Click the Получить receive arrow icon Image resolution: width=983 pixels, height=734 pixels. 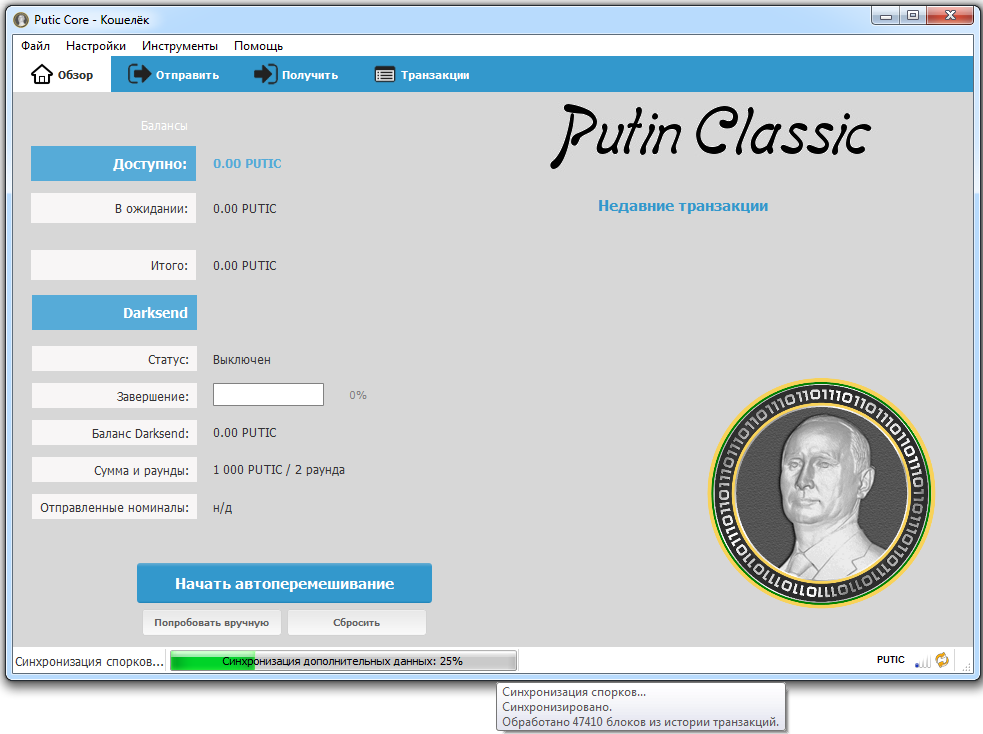265,75
